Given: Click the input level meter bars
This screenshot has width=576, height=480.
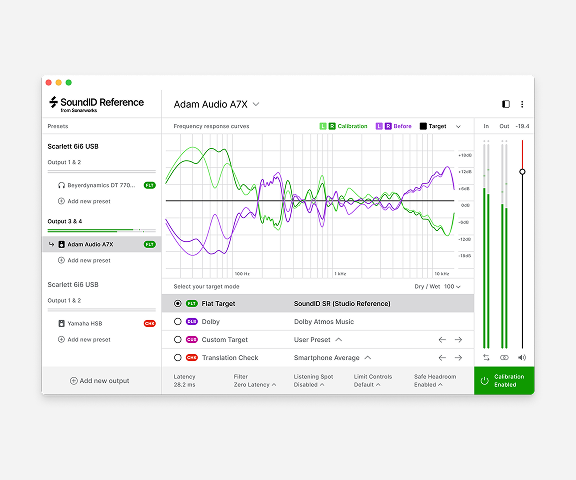Looking at the screenshot, I should [486, 244].
